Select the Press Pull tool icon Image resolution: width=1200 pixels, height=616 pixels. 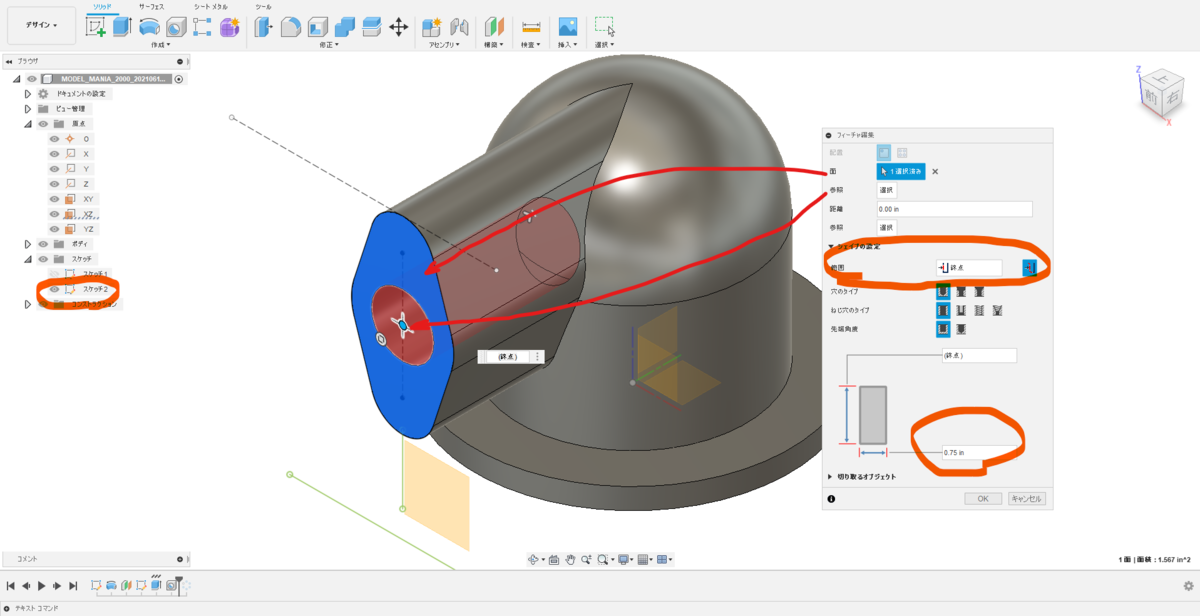coord(265,27)
